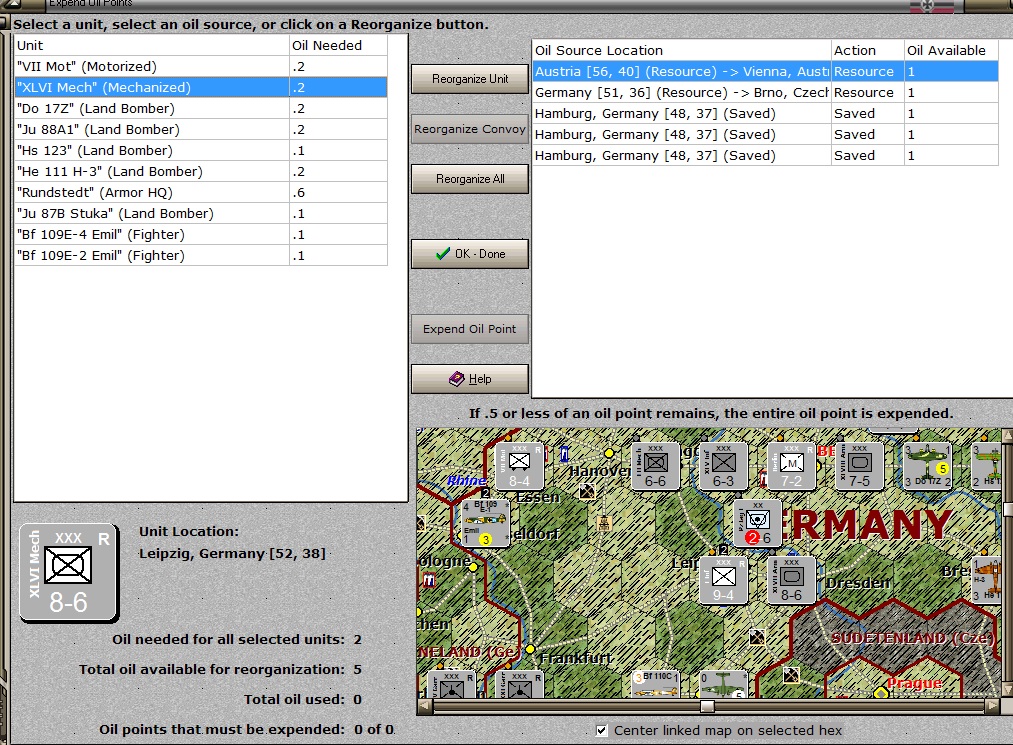Click the large XLVI Mech 8-6 unit counter
This screenshot has width=1013, height=745.
(x=68, y=573)
